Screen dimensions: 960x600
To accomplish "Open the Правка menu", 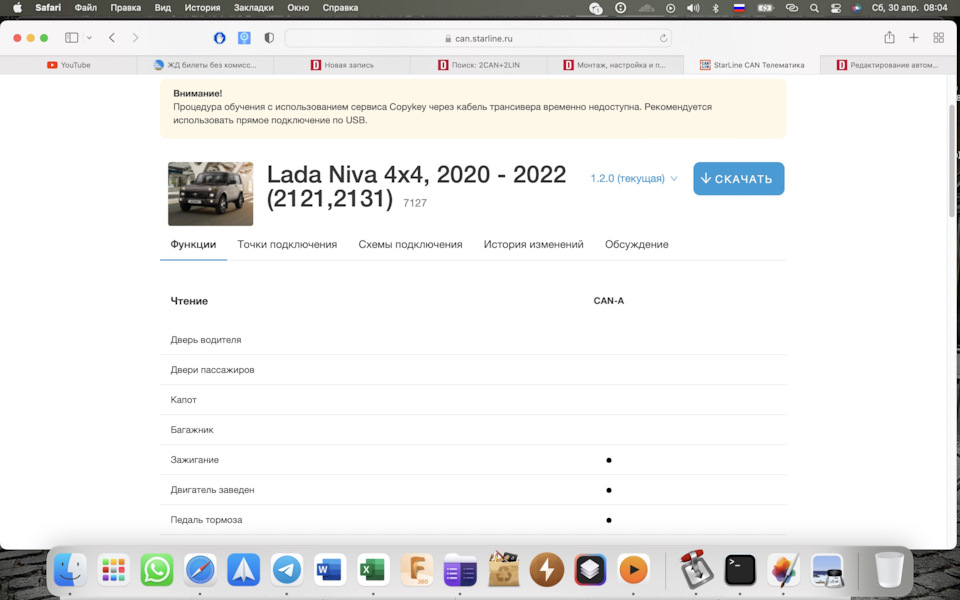I will [x=126, y=8].
